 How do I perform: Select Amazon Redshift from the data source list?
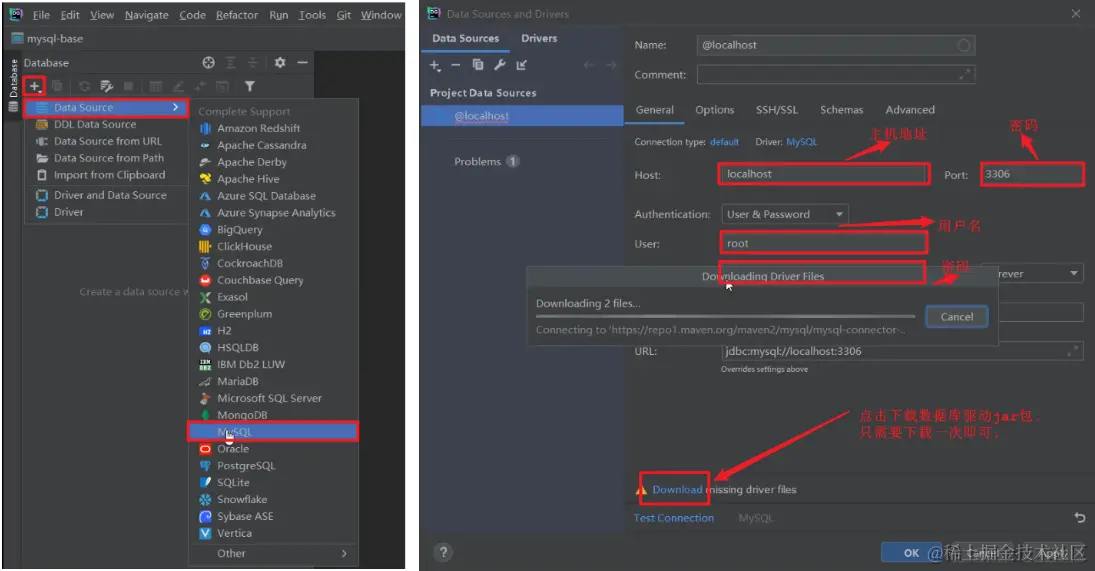coord(273,128)
